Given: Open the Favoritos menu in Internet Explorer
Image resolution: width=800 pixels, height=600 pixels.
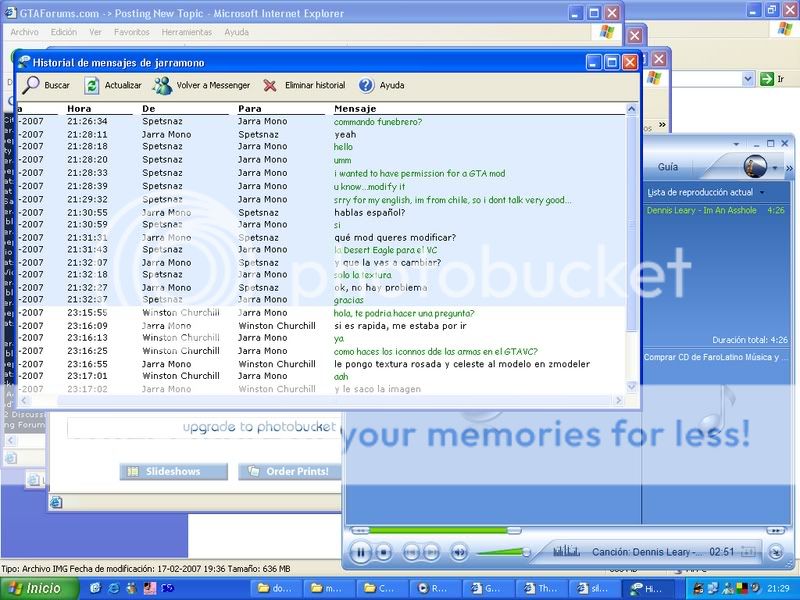Looking at the screenshot, I should point(130,32).
